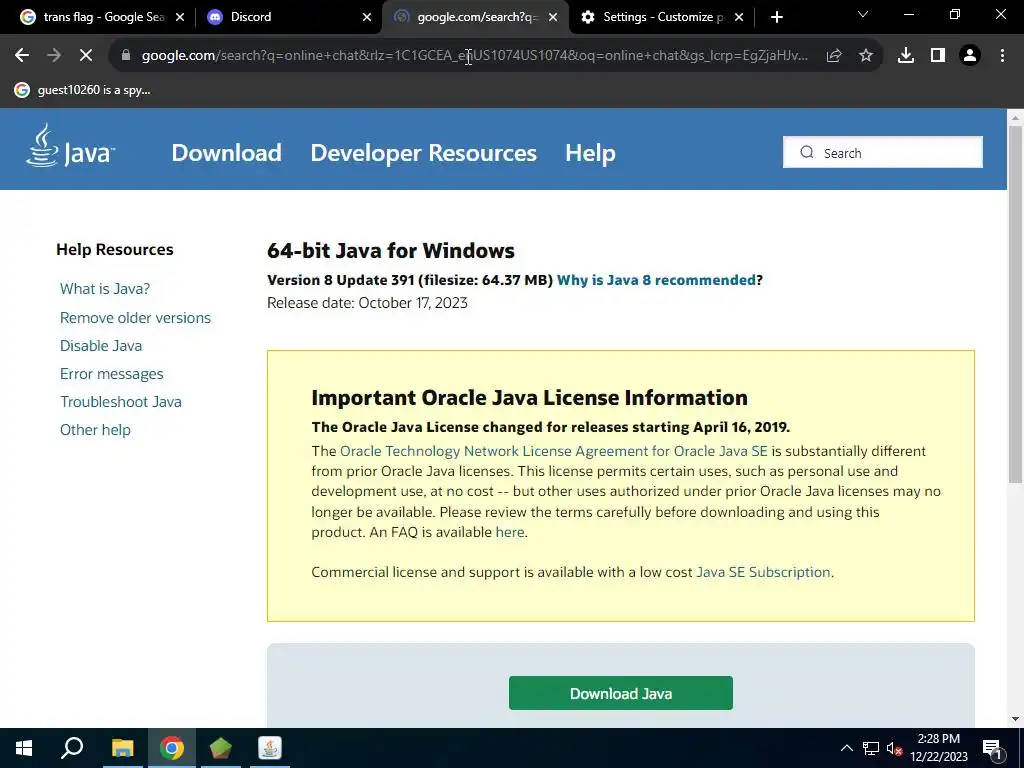Open the Help menu in Java header
1024x768 pixels.
pos(590,153)
